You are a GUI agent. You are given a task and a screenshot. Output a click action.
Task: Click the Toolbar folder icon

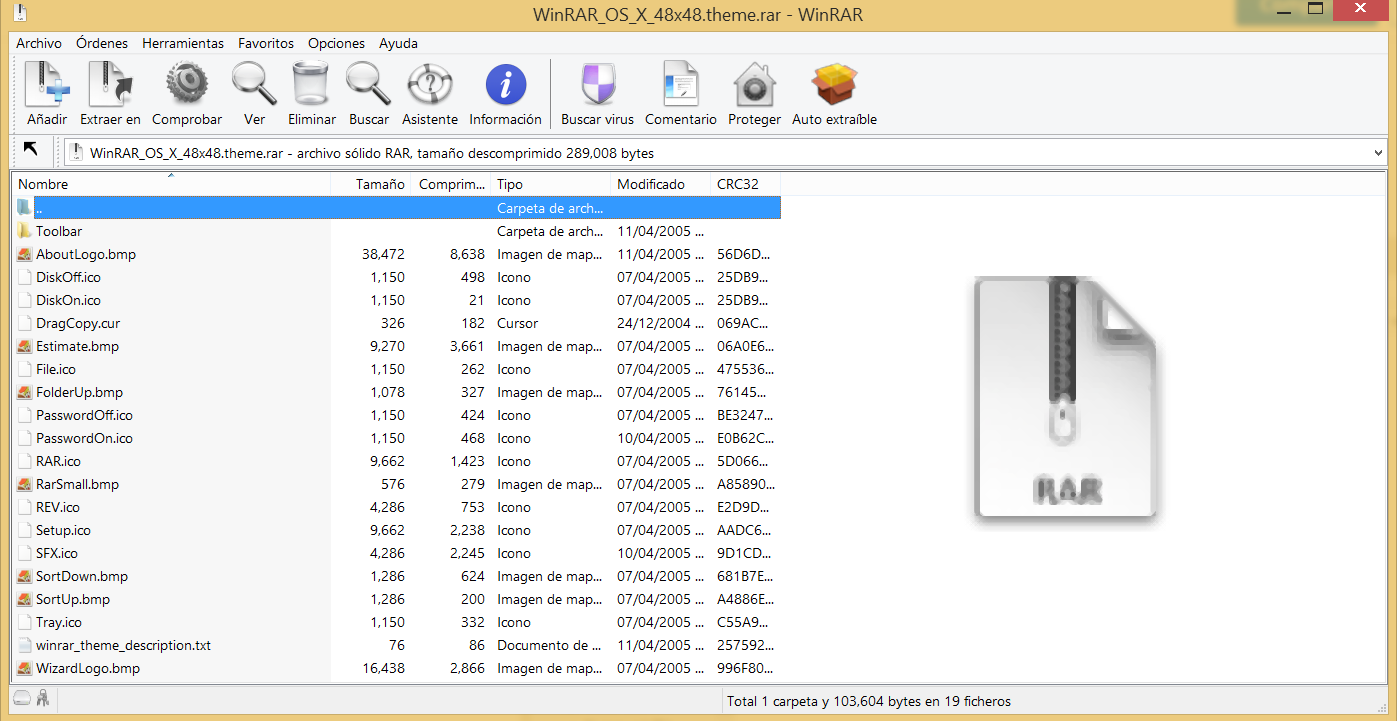click(x=25, y=231)
